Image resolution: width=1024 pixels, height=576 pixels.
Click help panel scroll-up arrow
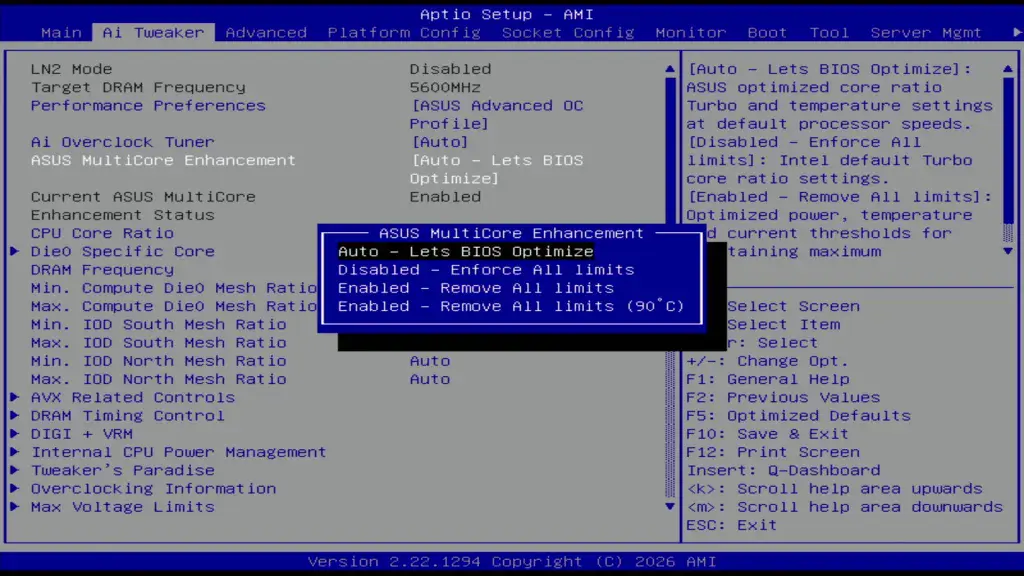(x=1007, y=69)
